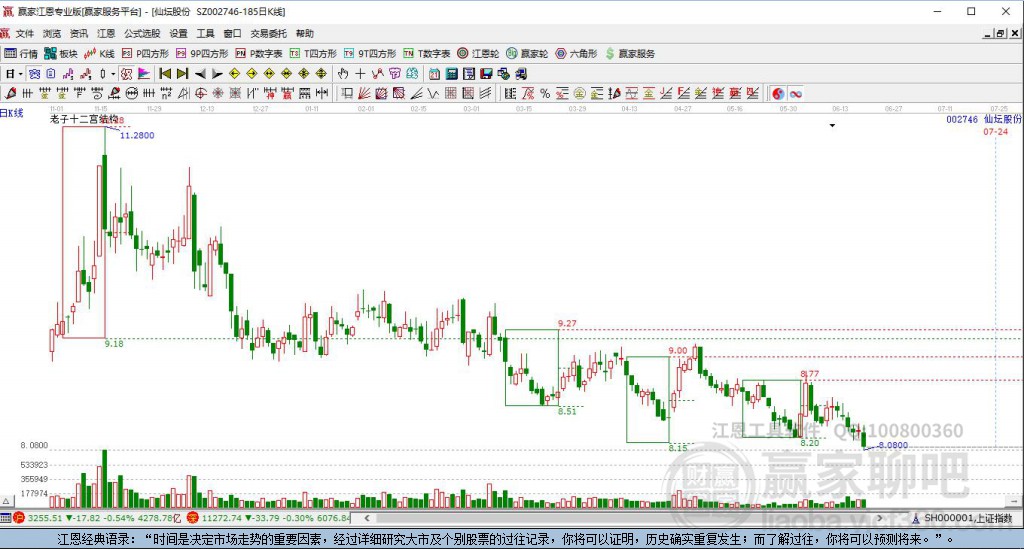Click the small black dropdown triangle on chart

pyautogui.click(x=832, y=125)
